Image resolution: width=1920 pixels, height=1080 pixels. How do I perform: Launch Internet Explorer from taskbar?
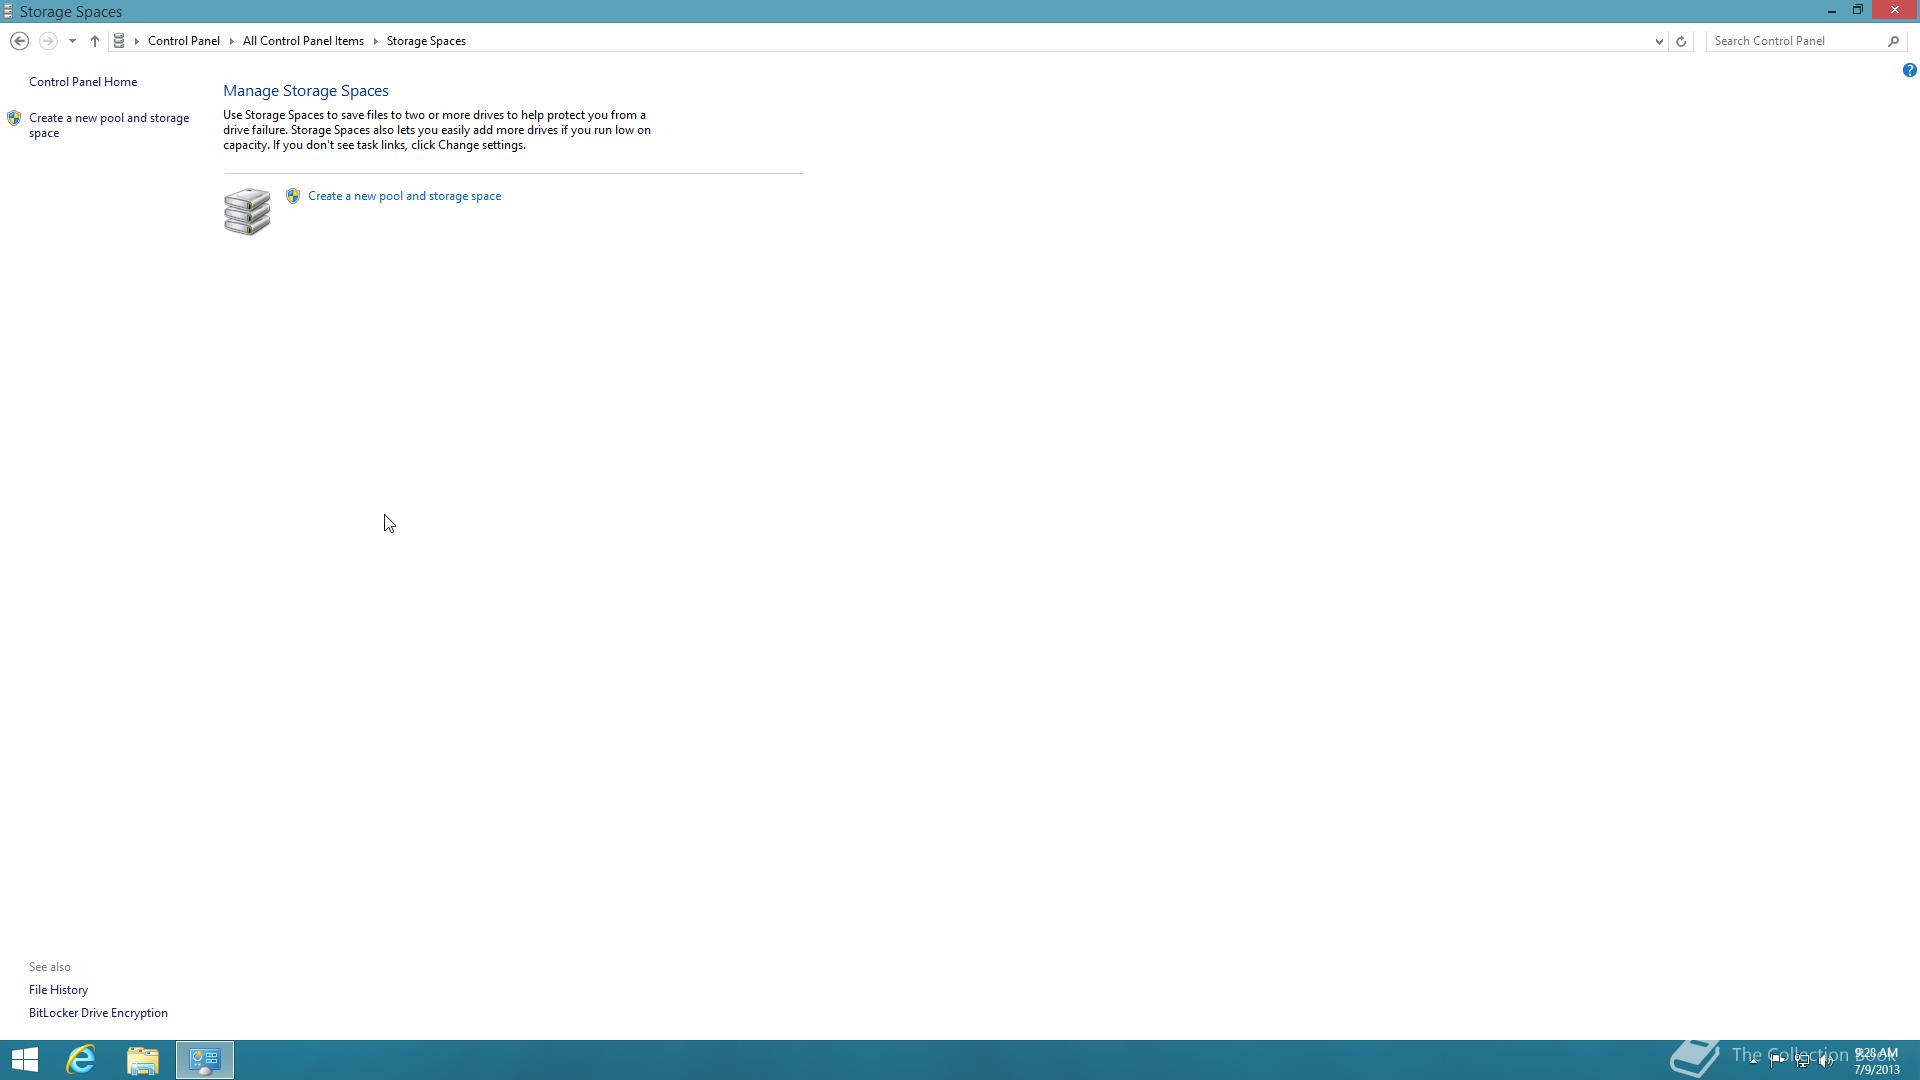click(x=81, y=1060)
